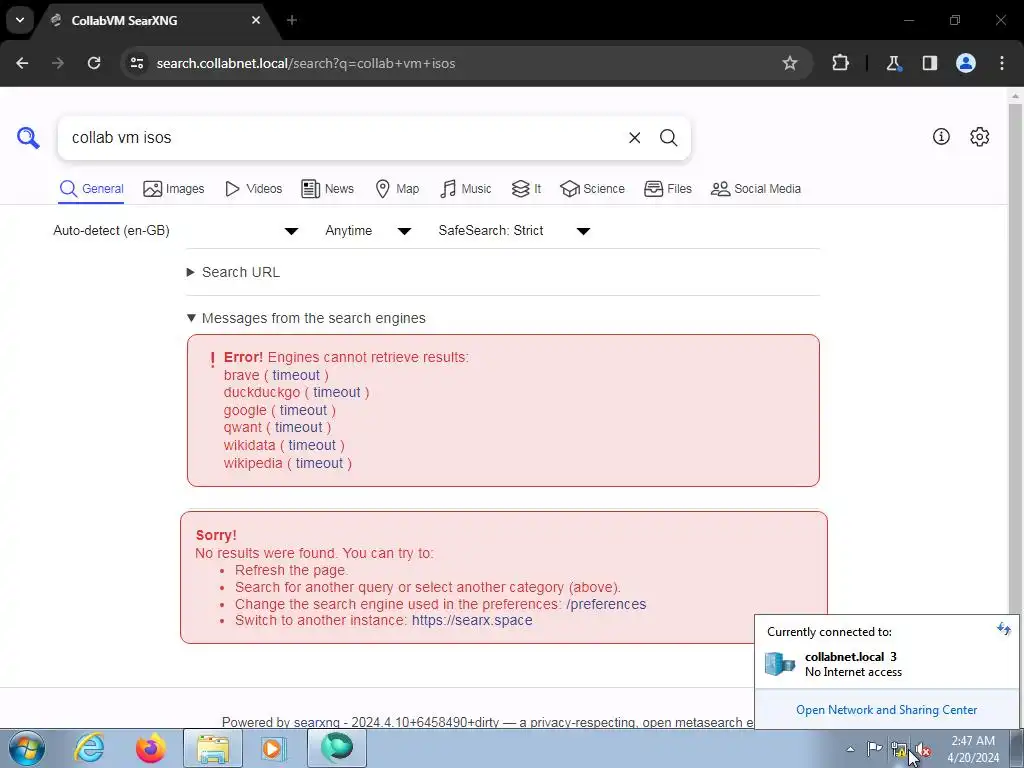Viewport: 1024px width, 768px height.
Task: Open the SafeSearch Strict dropdown
Action: pos(514,231)
